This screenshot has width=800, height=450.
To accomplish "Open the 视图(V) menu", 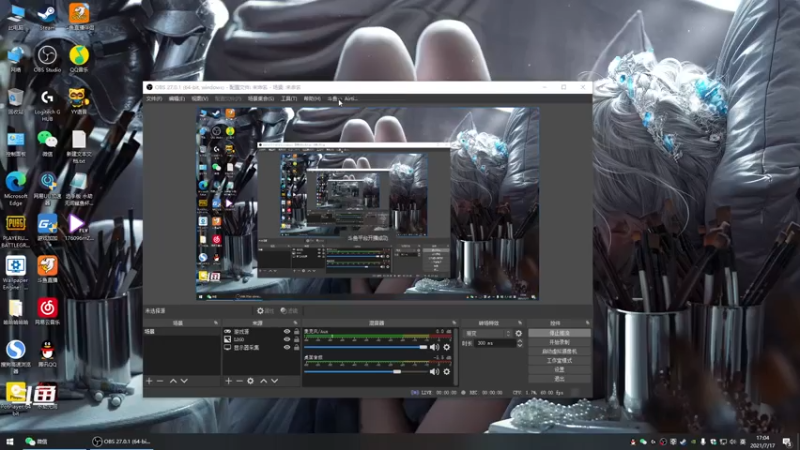I will 199,98.
